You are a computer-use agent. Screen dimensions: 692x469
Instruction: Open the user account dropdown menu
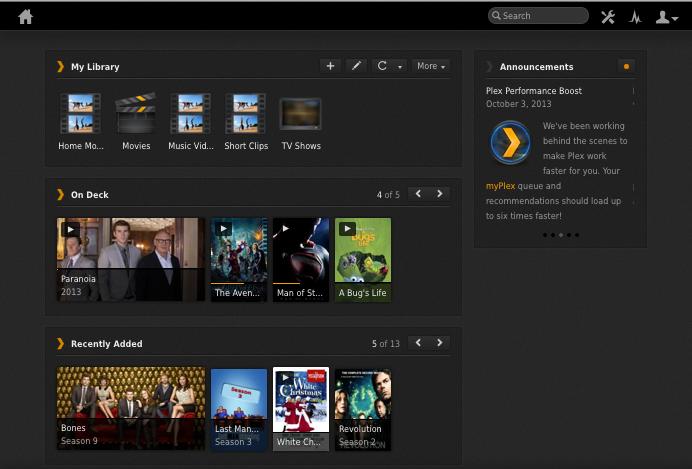click(x=666, y=16)
